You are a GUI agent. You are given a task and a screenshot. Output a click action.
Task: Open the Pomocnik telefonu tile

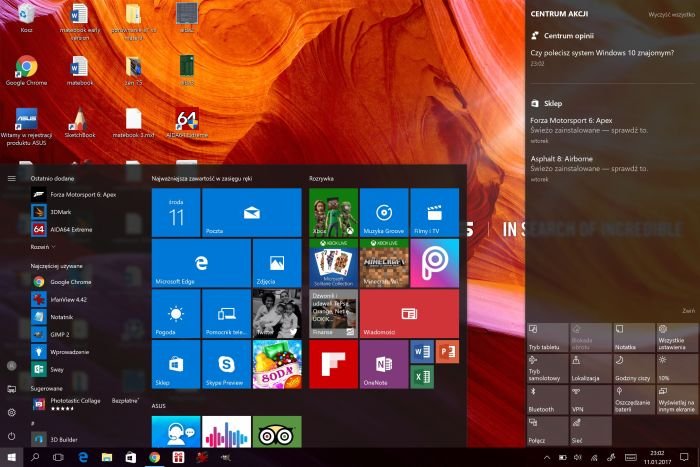(x=226, y=314)
